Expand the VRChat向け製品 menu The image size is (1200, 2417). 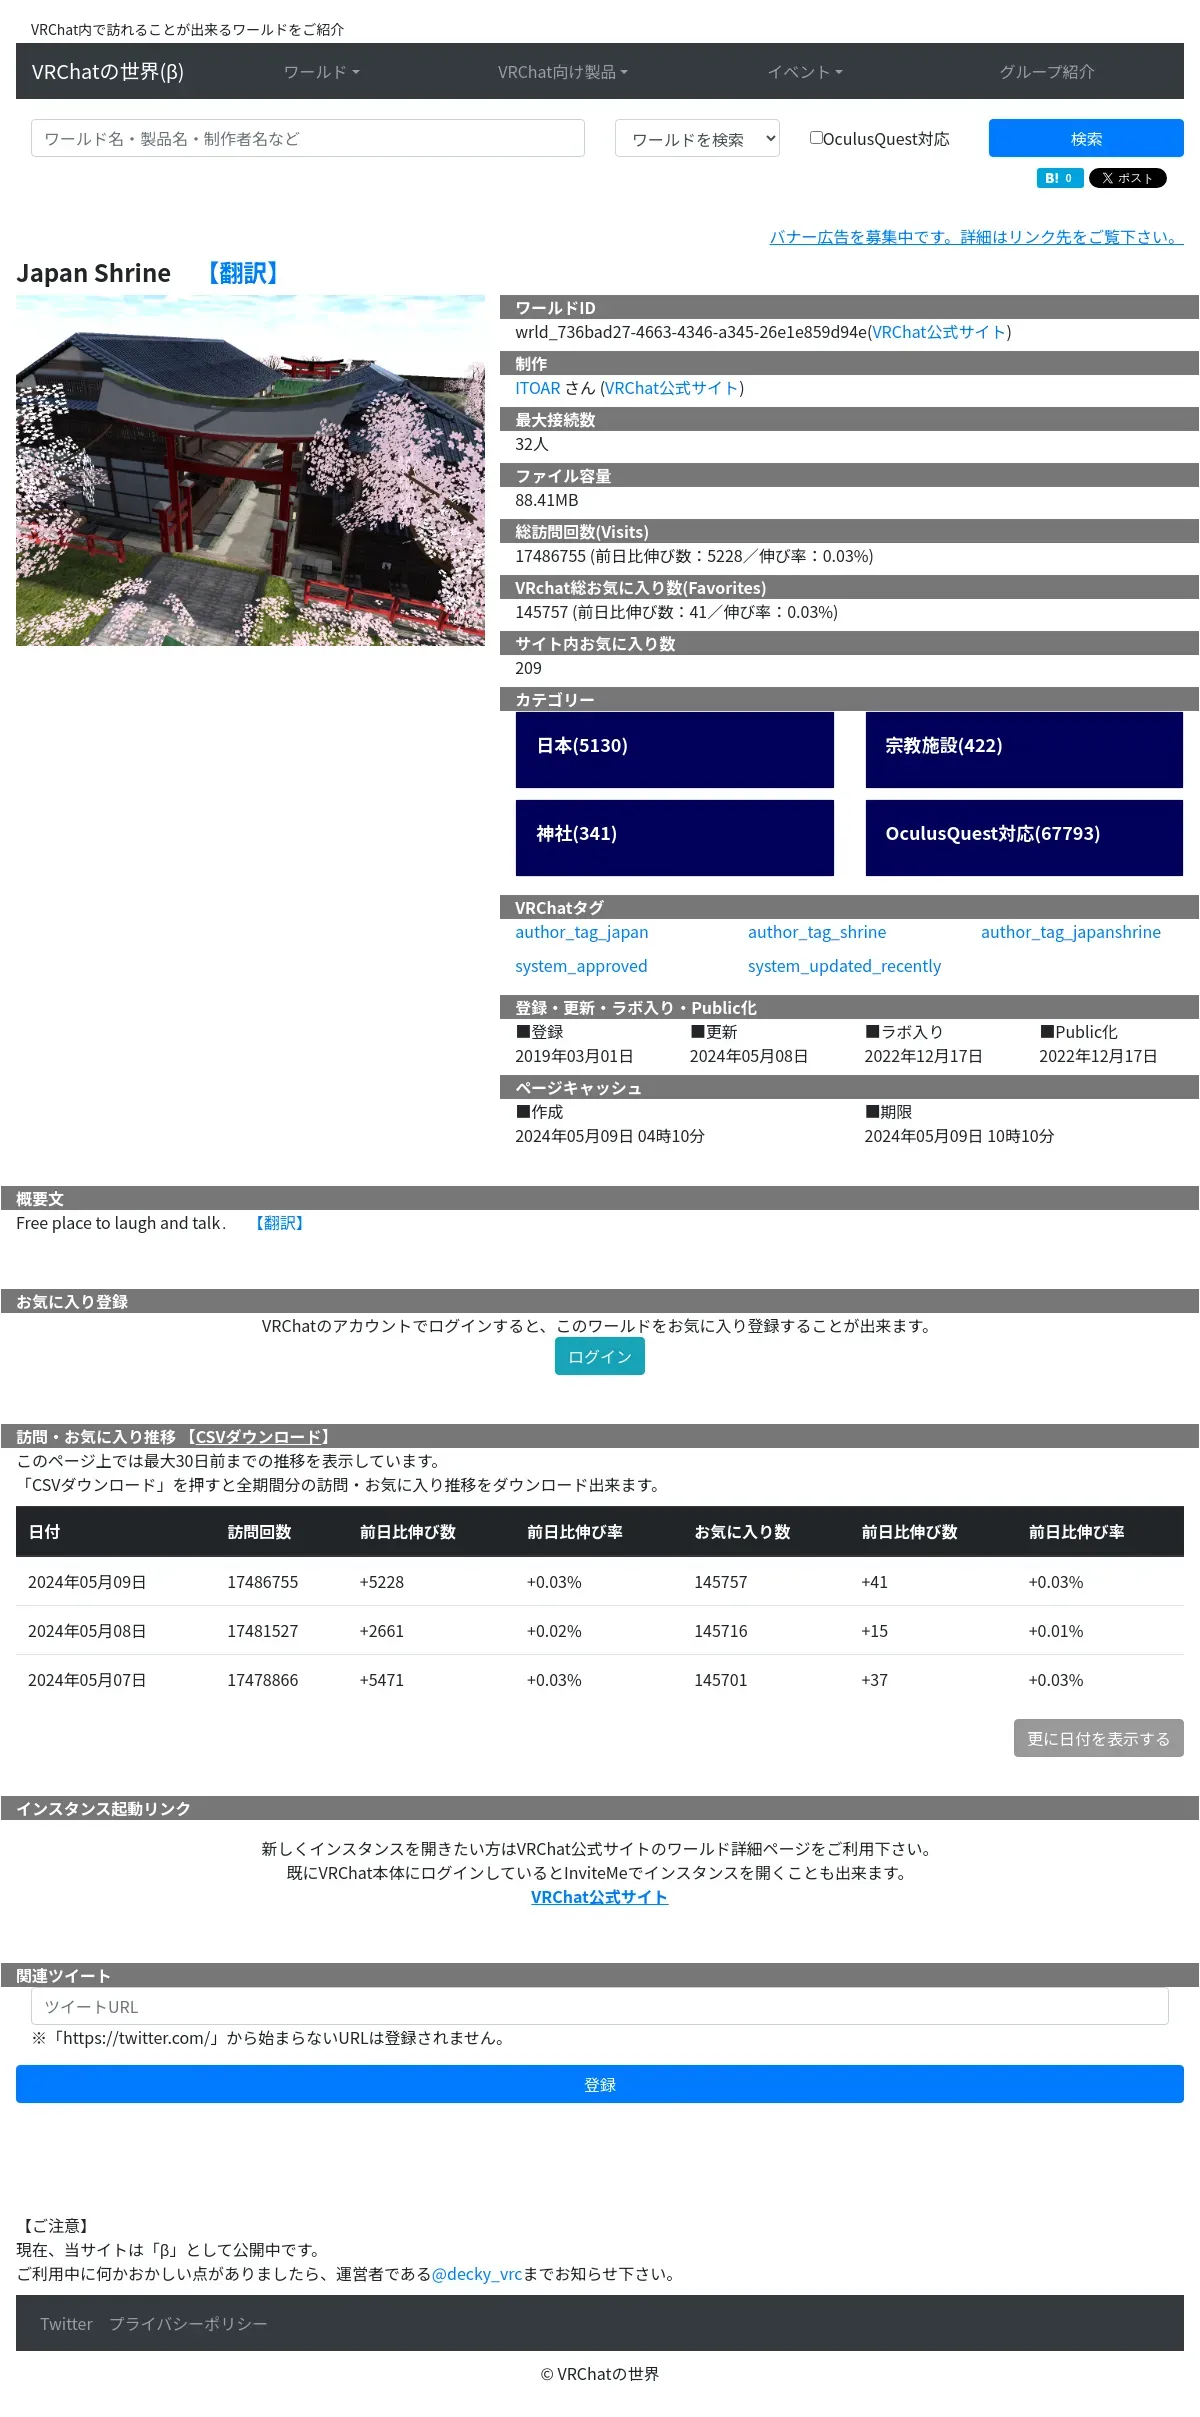pyautogui.click(x=563, y=72)
